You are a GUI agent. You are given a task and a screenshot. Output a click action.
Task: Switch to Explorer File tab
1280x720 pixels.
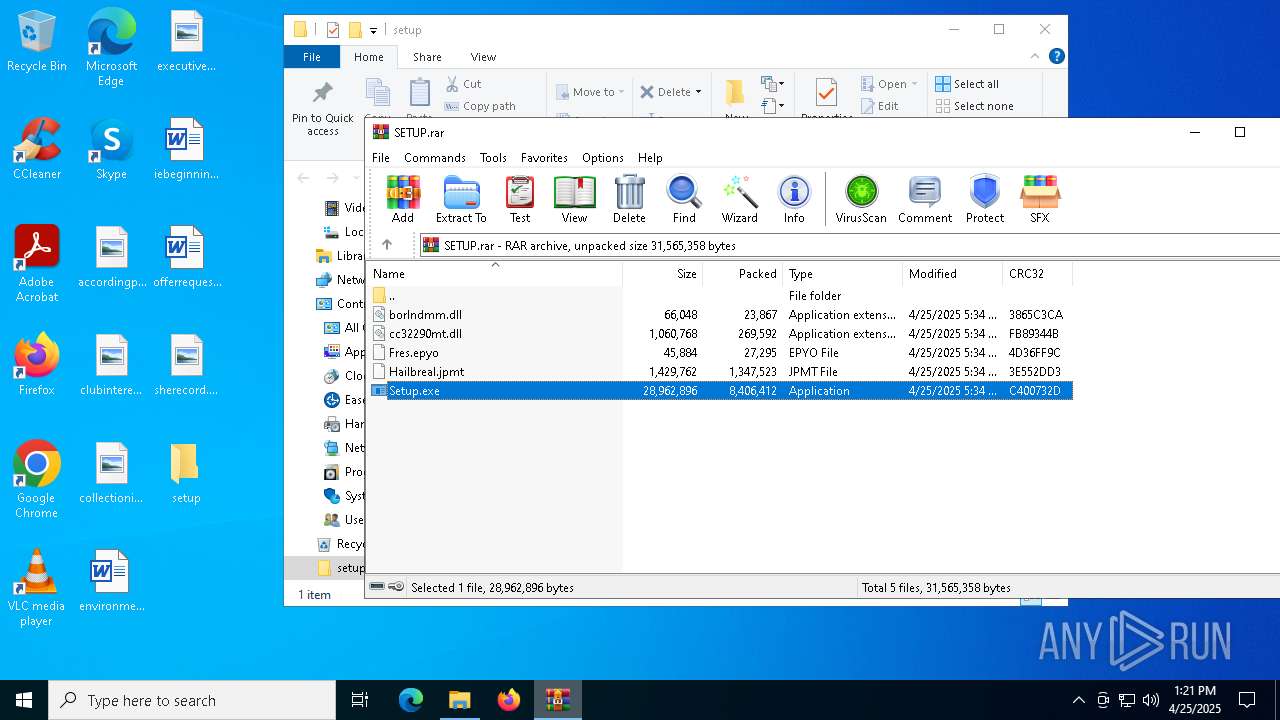pos(312,57)
